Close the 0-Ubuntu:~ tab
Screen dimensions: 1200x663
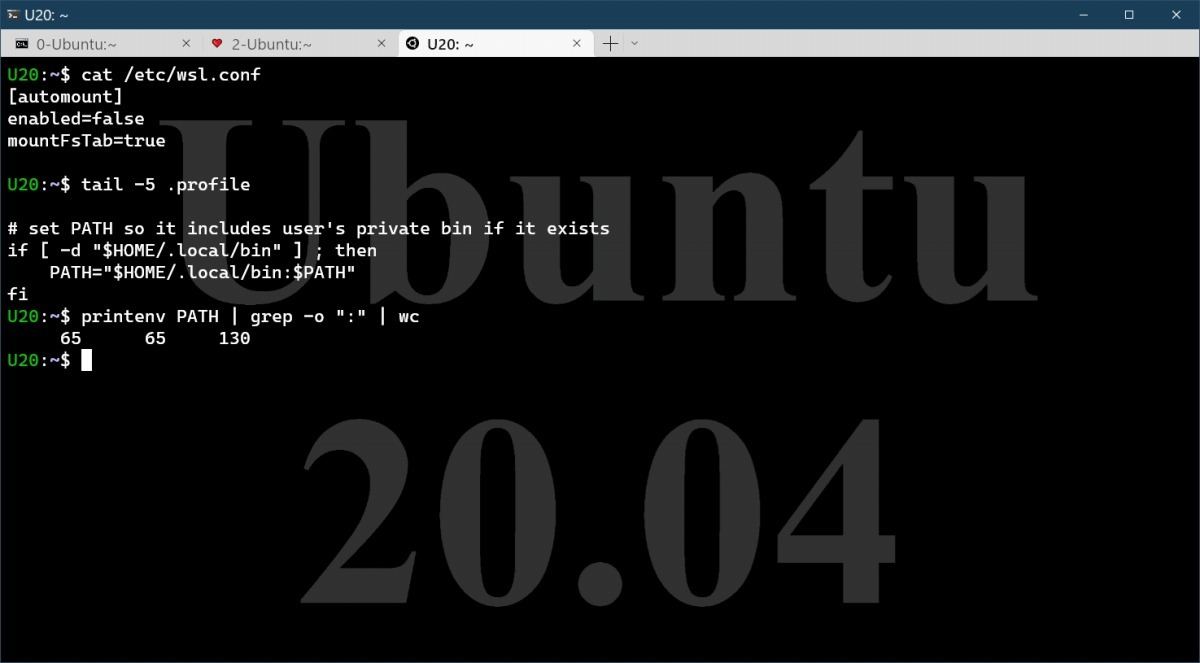(186, 44)
